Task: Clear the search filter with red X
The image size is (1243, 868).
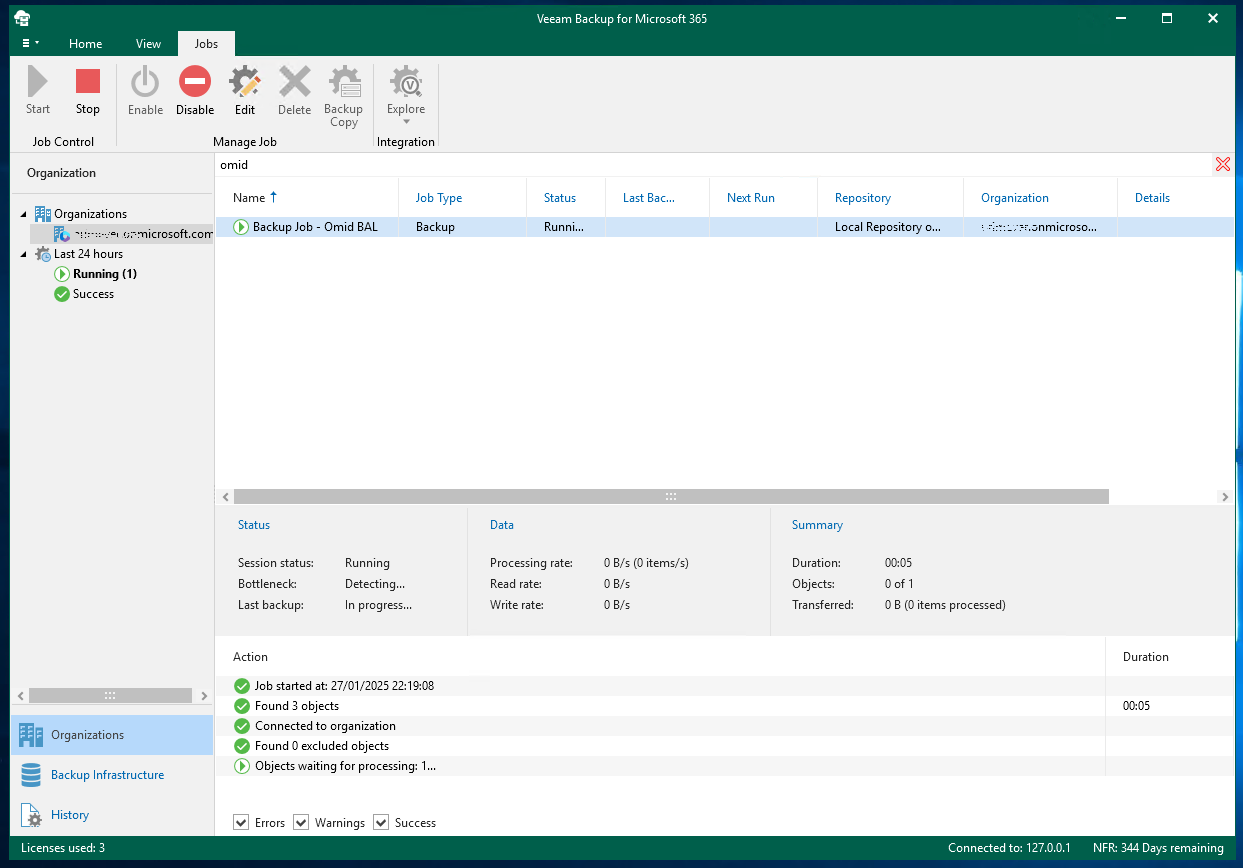Action: click(x=1222, y=164)
